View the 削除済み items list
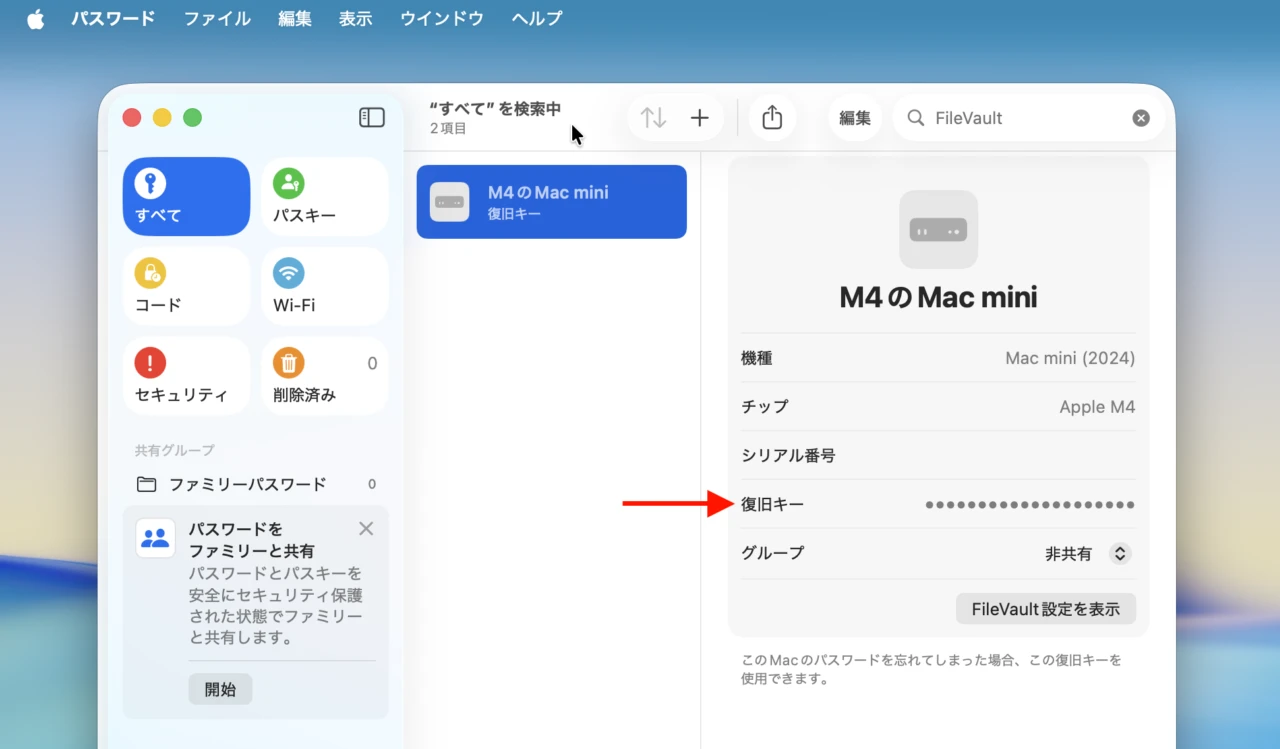This screenshot has height=749, width=1280. 324,376
